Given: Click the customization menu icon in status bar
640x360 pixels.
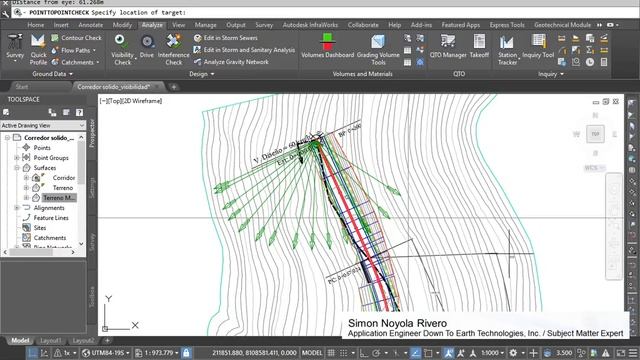Looking at the screenshot, I should pos(633,353).
